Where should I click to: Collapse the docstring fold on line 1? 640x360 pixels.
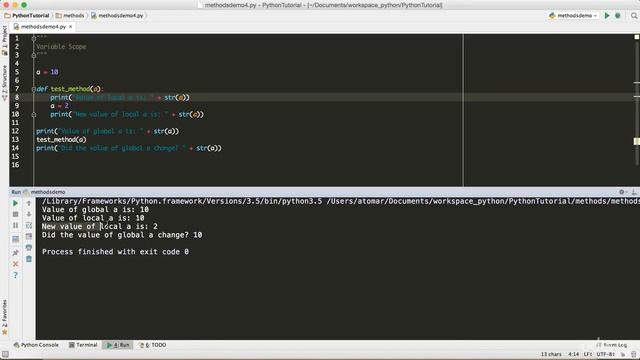click(x=34, y=38)
